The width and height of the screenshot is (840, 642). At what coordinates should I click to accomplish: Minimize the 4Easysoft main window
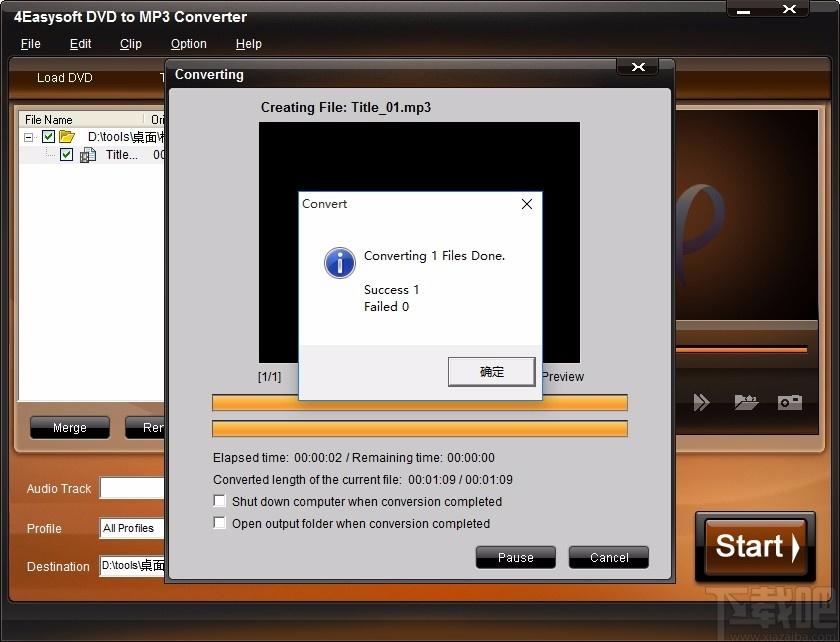[x=744, y=10]
